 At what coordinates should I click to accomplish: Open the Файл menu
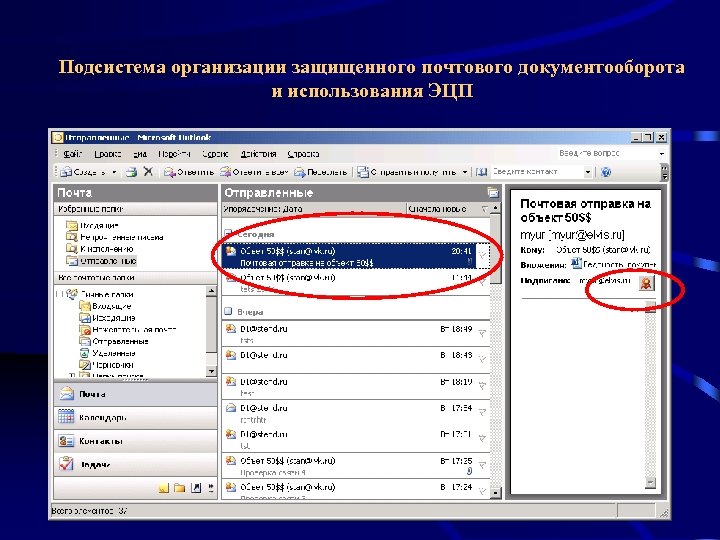(73, 154)
